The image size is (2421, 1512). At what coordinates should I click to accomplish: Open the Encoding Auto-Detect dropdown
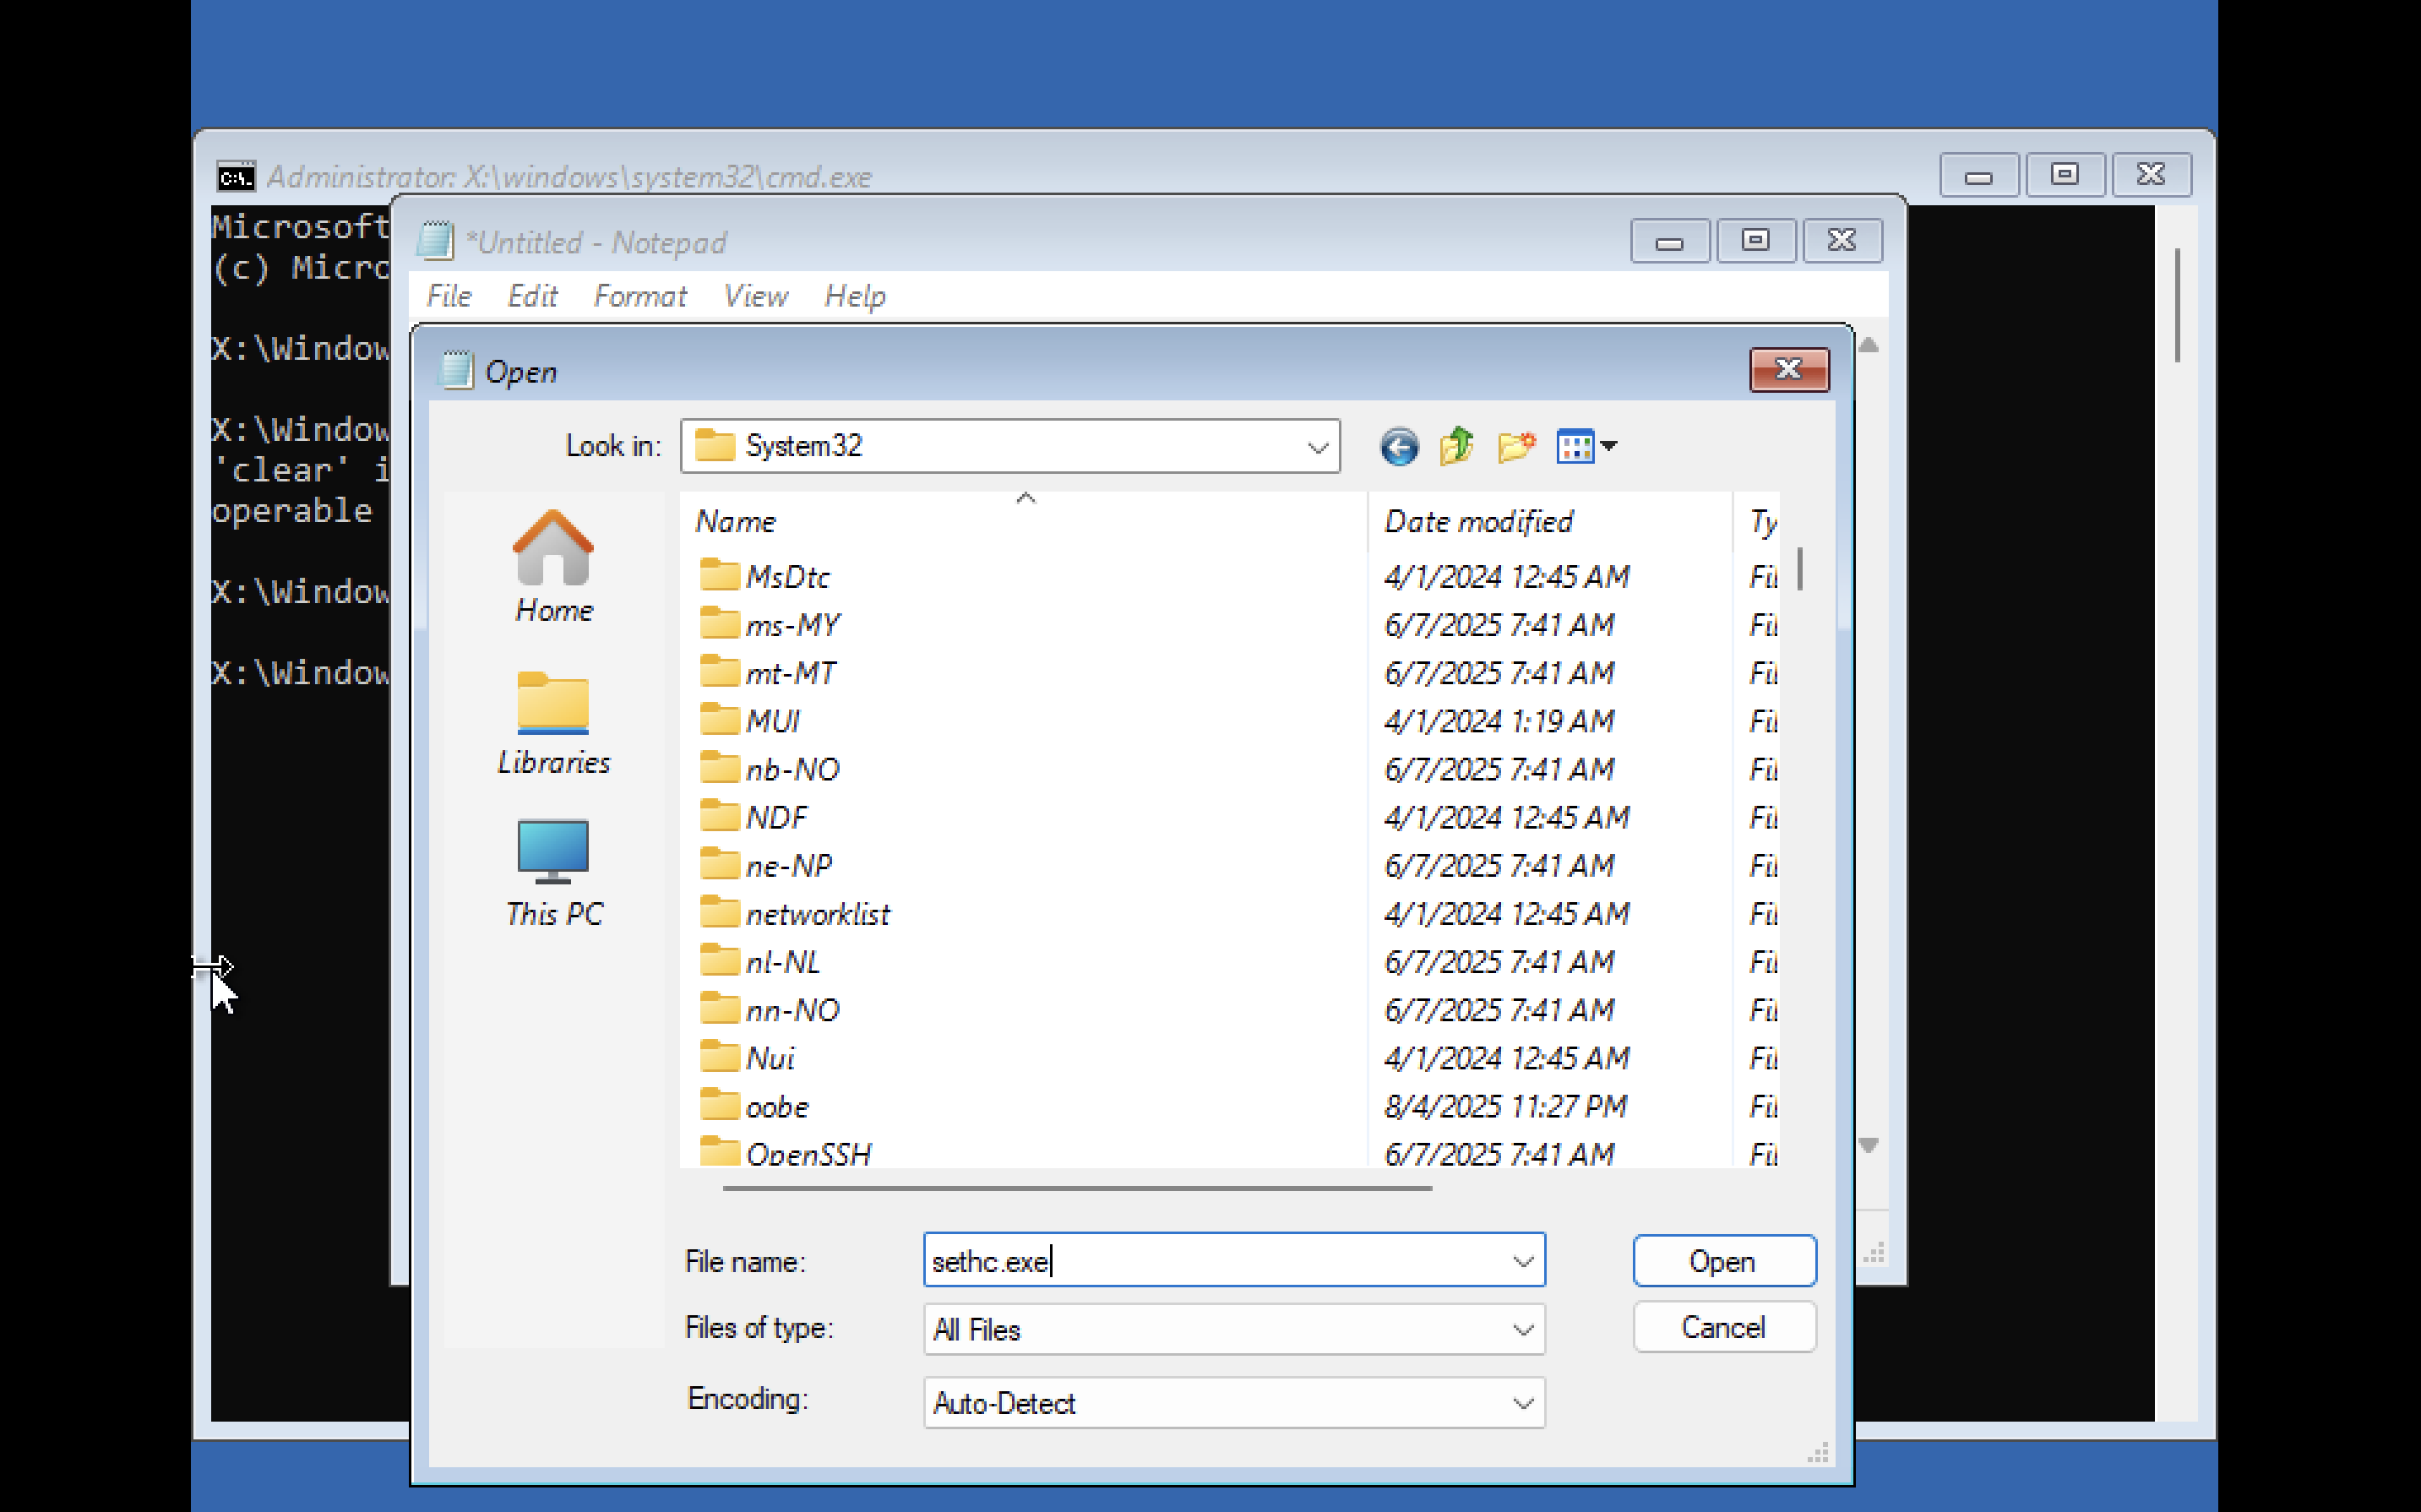coord(1522,1403)
